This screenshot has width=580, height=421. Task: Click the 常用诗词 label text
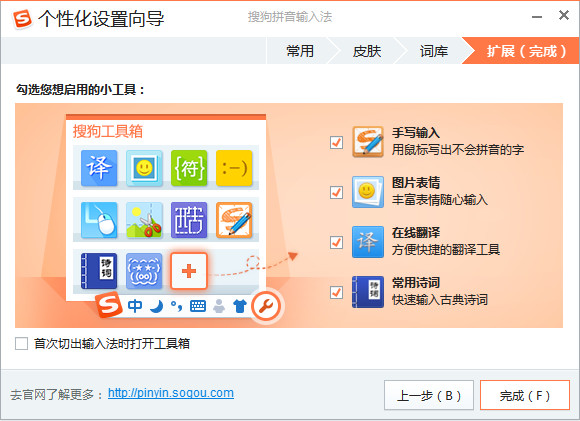tap(416, 283)
